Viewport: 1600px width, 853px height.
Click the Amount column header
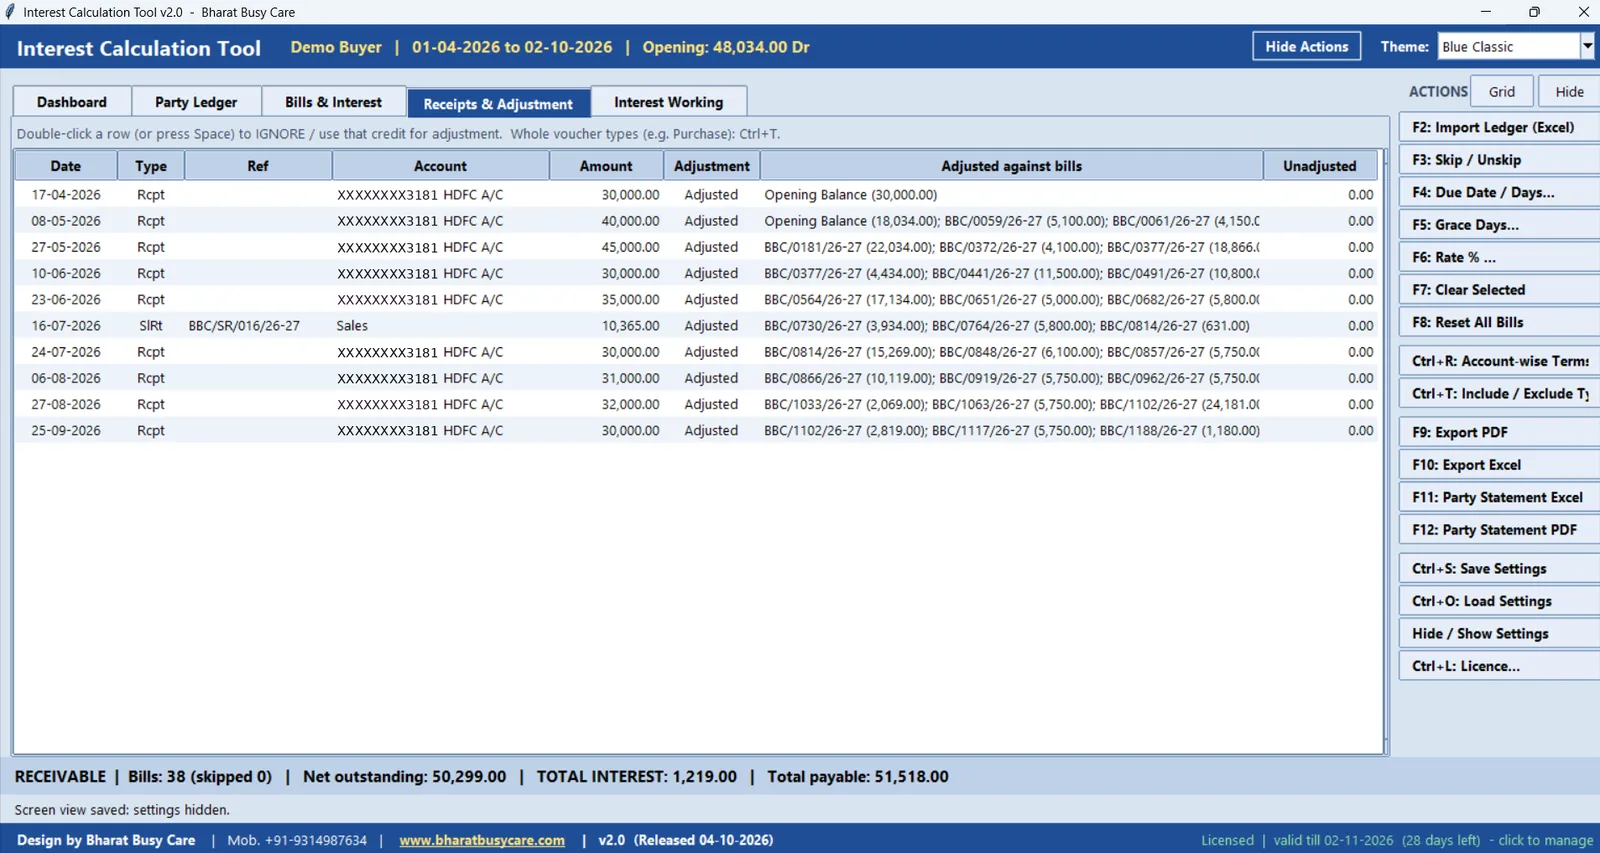click(606, 166)
